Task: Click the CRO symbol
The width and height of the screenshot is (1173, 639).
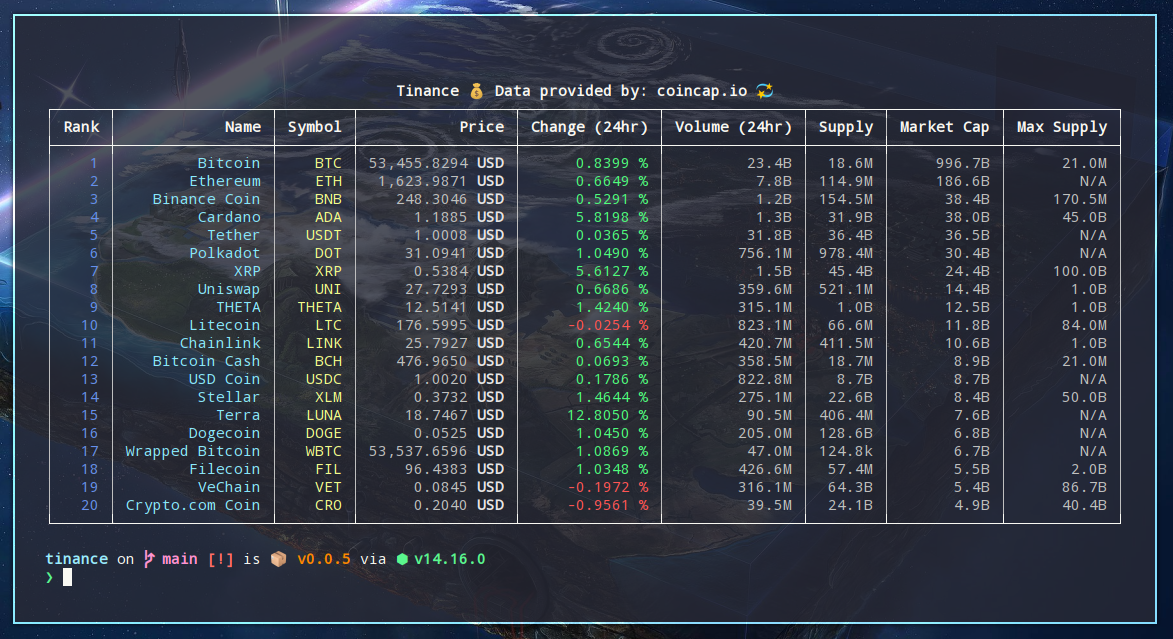Action: click(x=328, y=505)
